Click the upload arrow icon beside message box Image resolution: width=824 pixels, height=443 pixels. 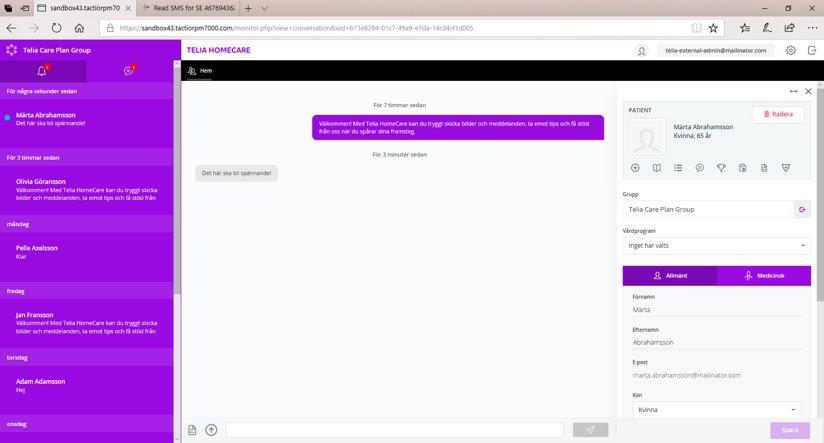pos(211,430)
